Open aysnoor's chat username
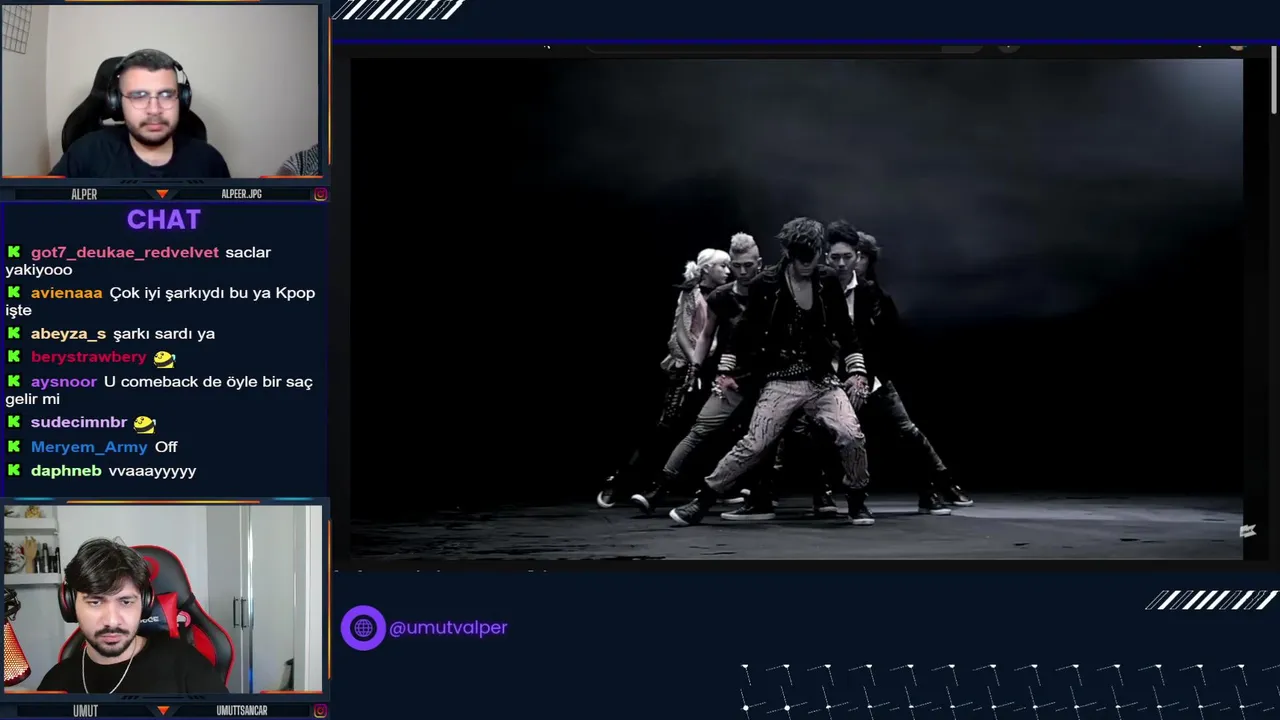The width and height of the screenshot is (1280, 720). (64, 382)
